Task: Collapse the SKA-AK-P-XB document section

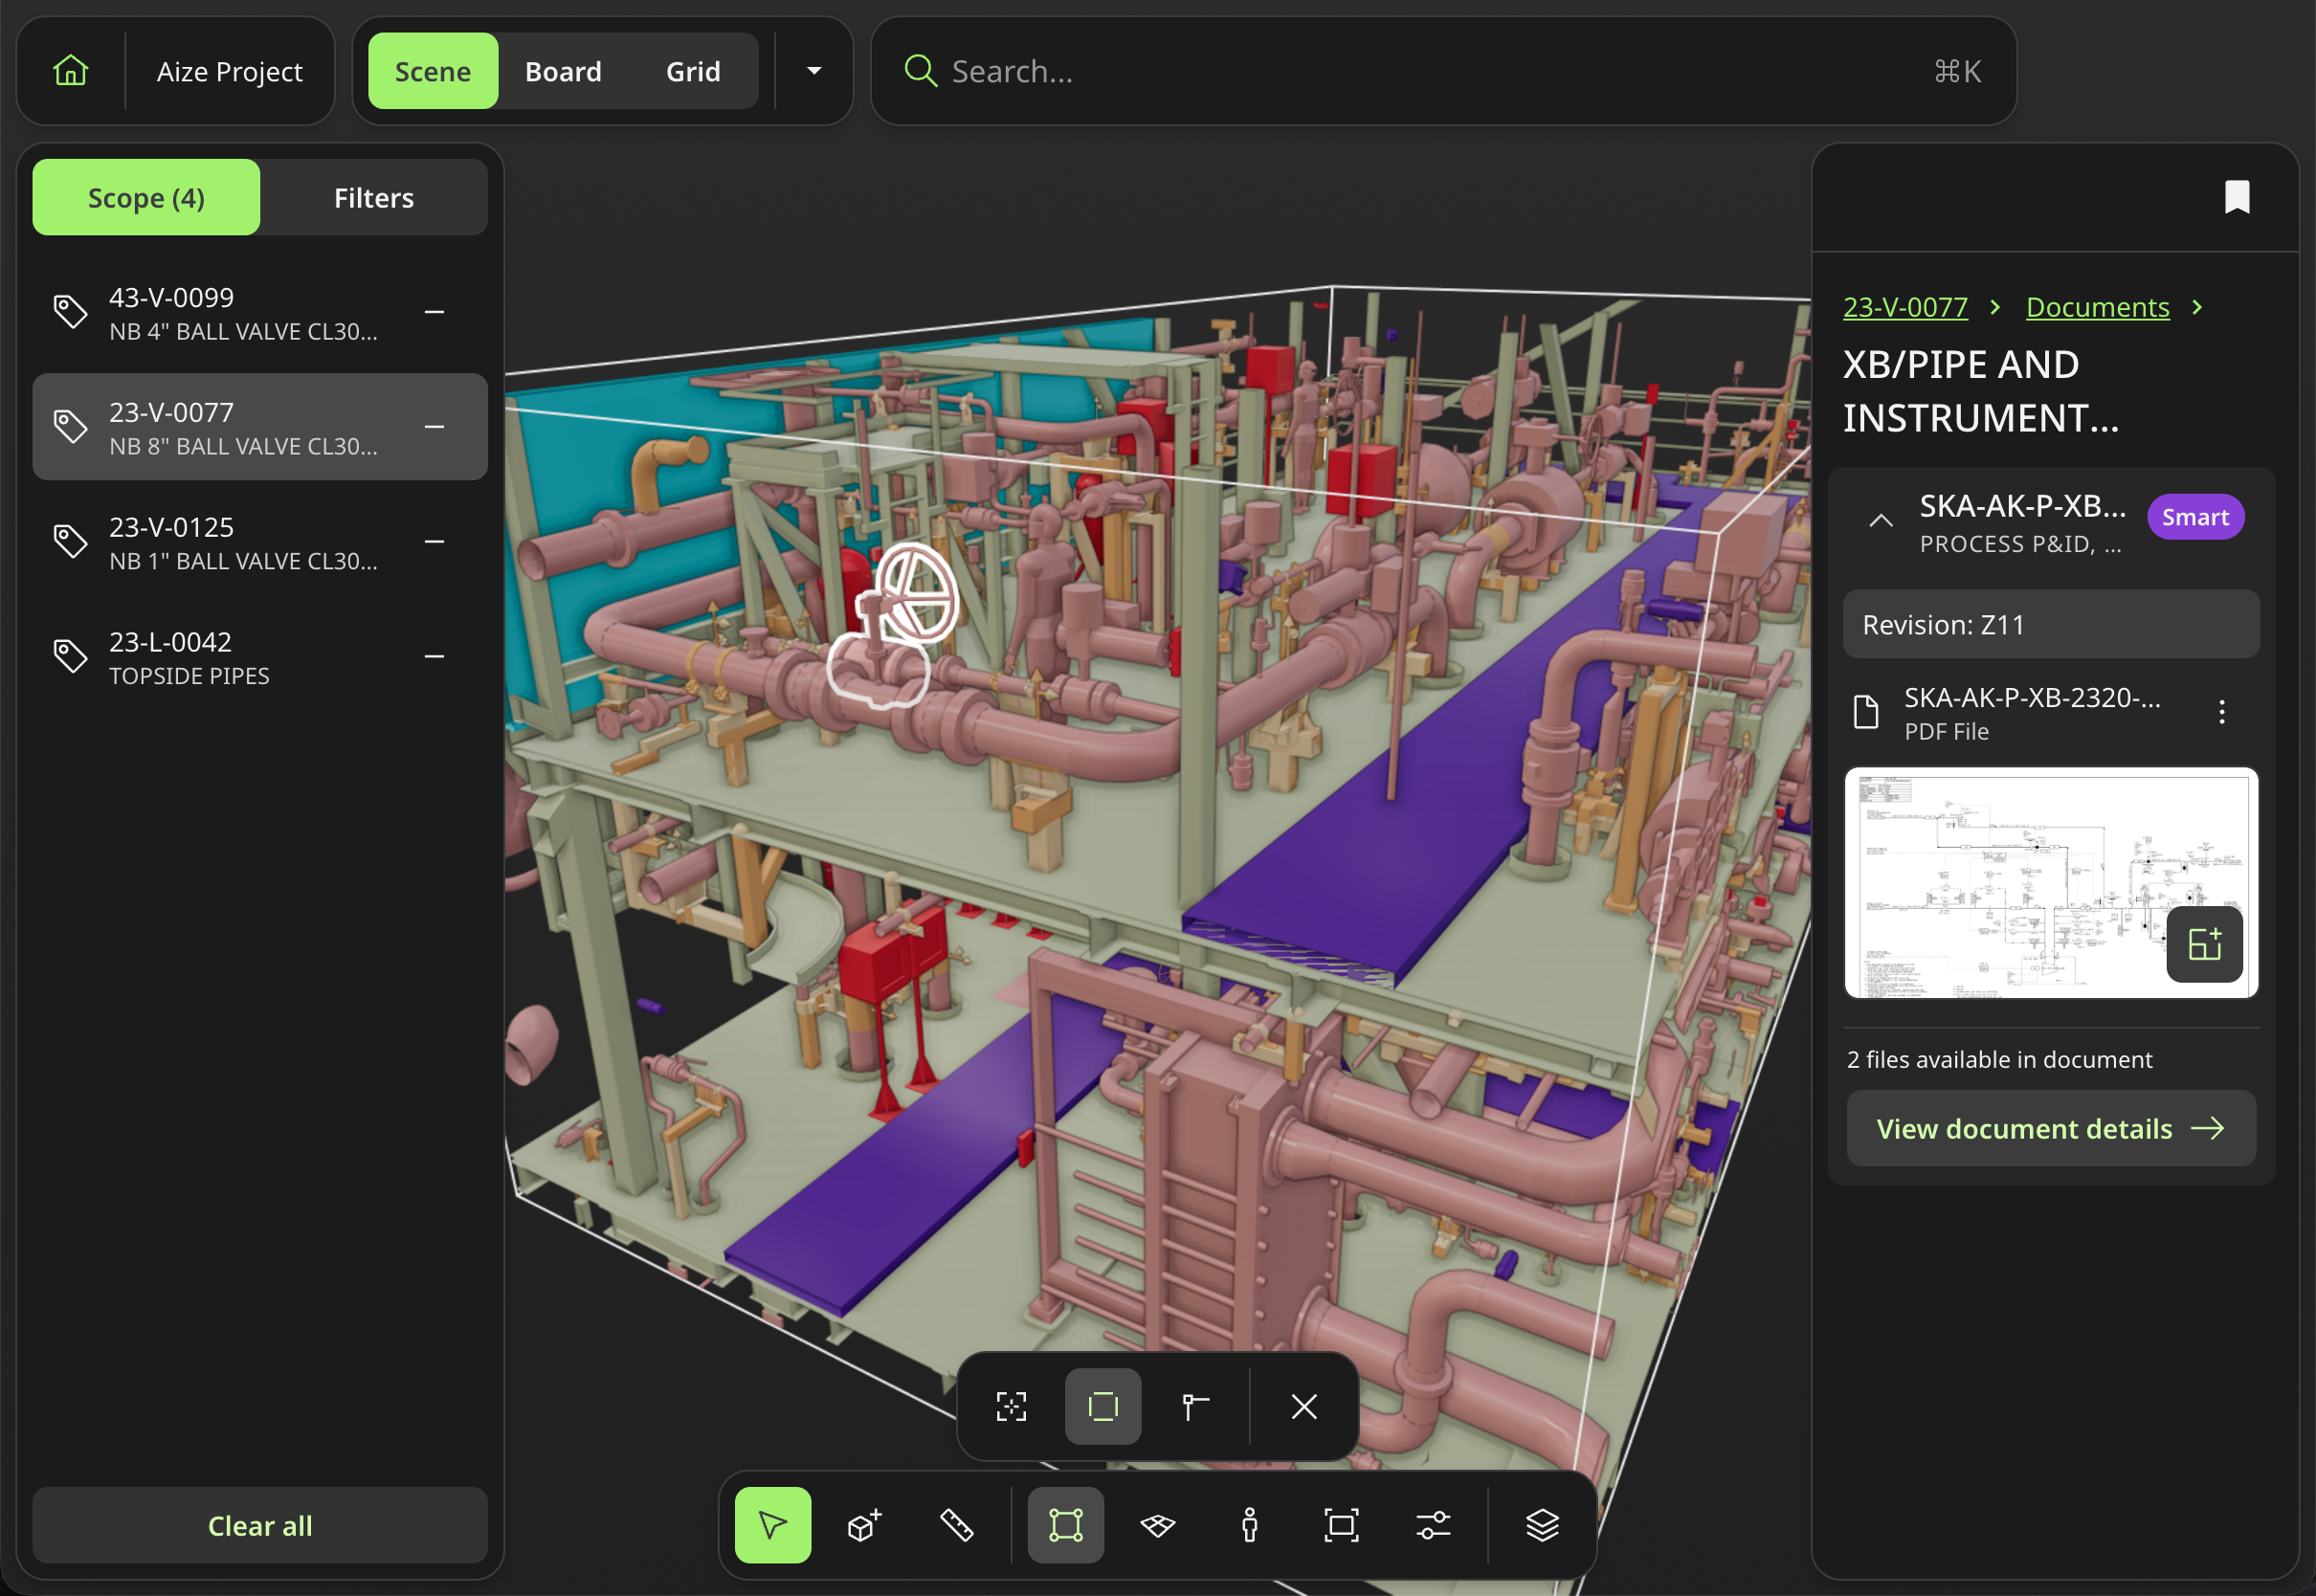Action: [x=1880, y=520]
